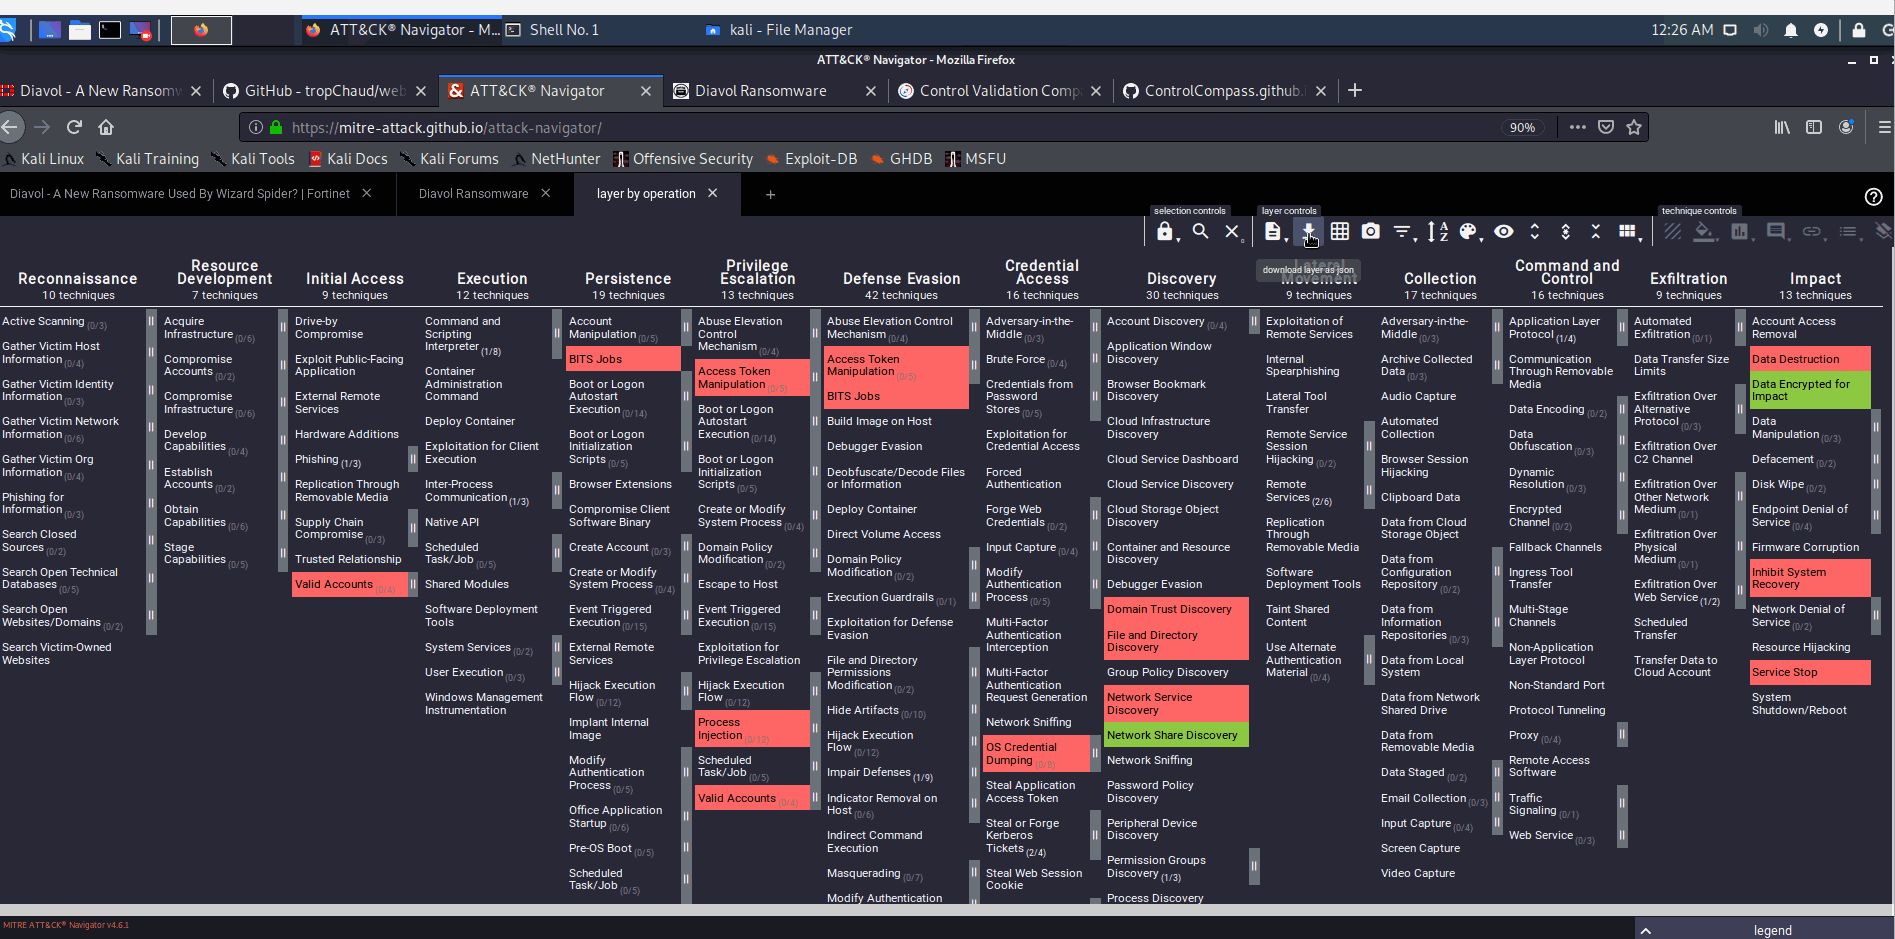The width and height of the screenshot is (1895, 939).
Task: Select Data Encrypted for Impact technique
Action: point(1810,390)
